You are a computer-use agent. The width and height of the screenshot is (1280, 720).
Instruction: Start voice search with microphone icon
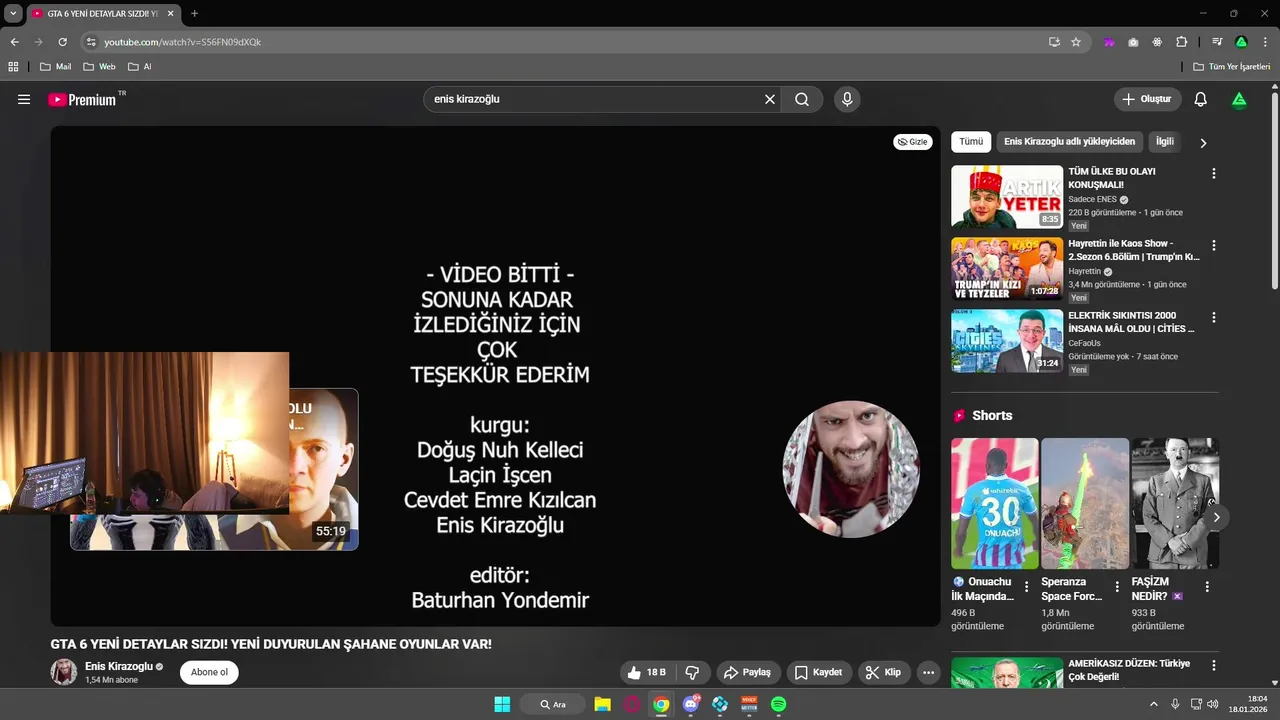pyautogui.click(x=847, y=99)
